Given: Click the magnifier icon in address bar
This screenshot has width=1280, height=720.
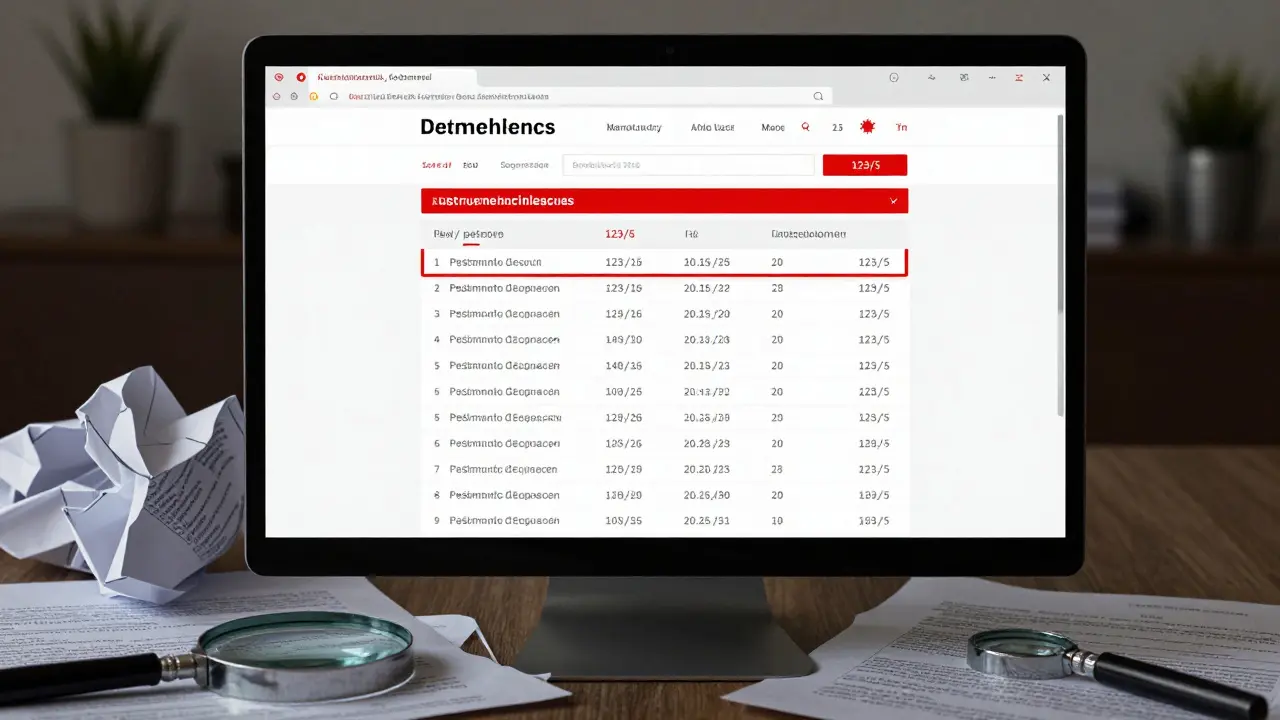Looking at the screenshot, I should click(818, 97).
